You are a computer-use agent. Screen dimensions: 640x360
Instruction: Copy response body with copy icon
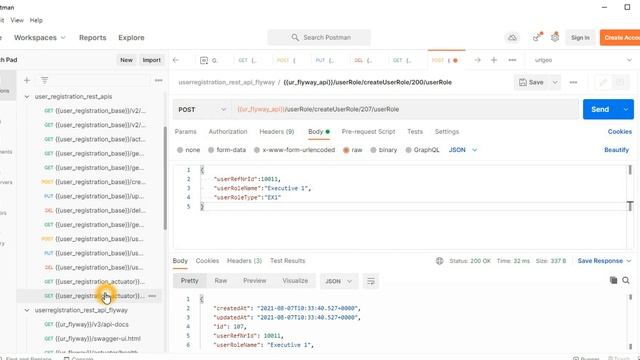613,280
